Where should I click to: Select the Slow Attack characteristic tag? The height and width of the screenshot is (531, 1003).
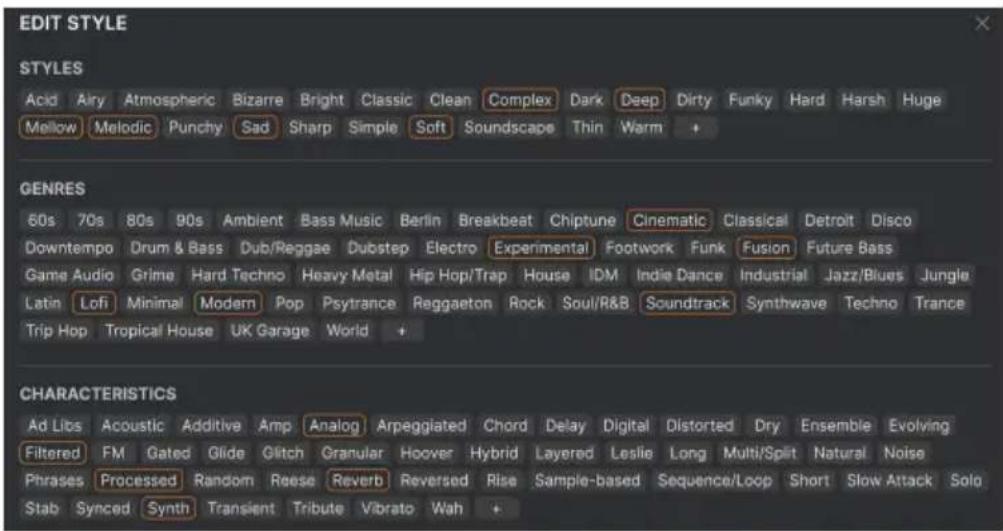(889, 481)
